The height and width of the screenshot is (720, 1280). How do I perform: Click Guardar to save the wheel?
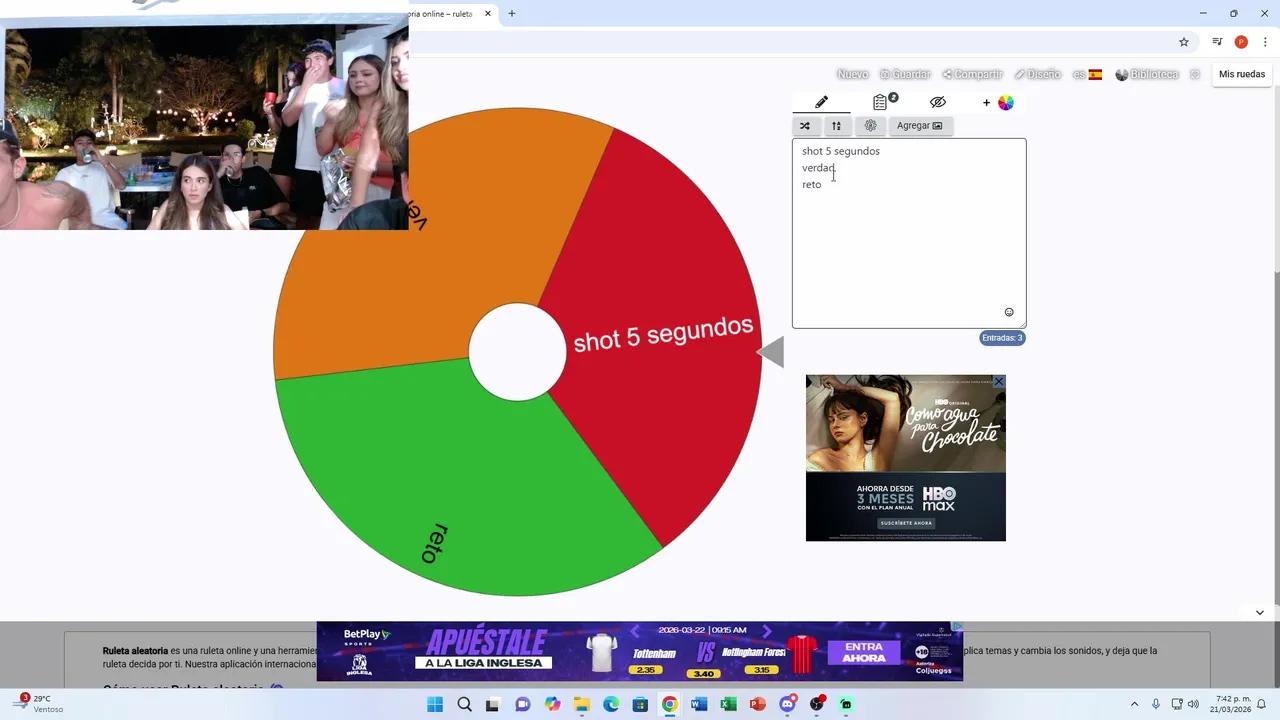coord(905,74)
